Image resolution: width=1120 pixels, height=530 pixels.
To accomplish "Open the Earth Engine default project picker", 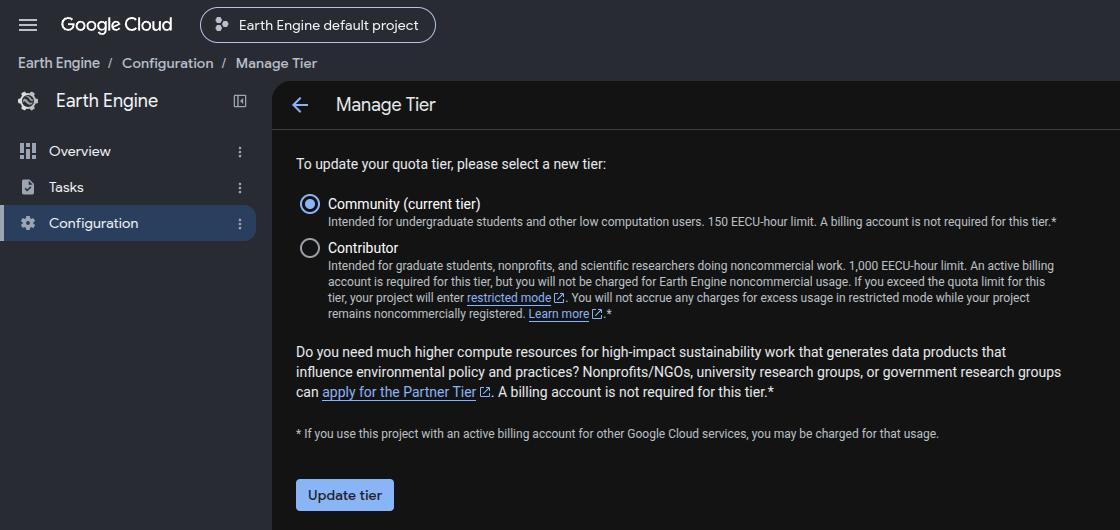I will (318, 25).
